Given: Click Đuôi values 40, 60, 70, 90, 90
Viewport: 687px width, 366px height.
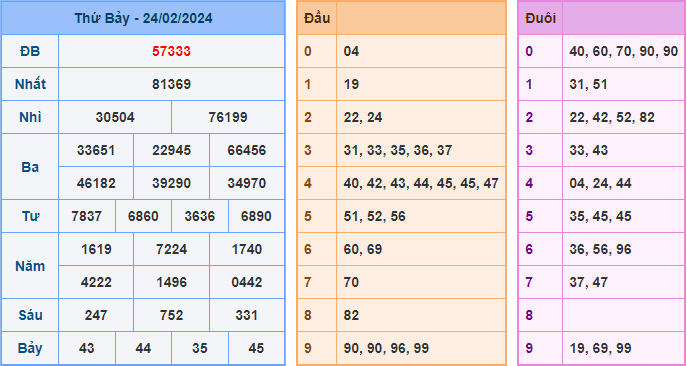Looking at the screenshot, I should click(624, 52).
